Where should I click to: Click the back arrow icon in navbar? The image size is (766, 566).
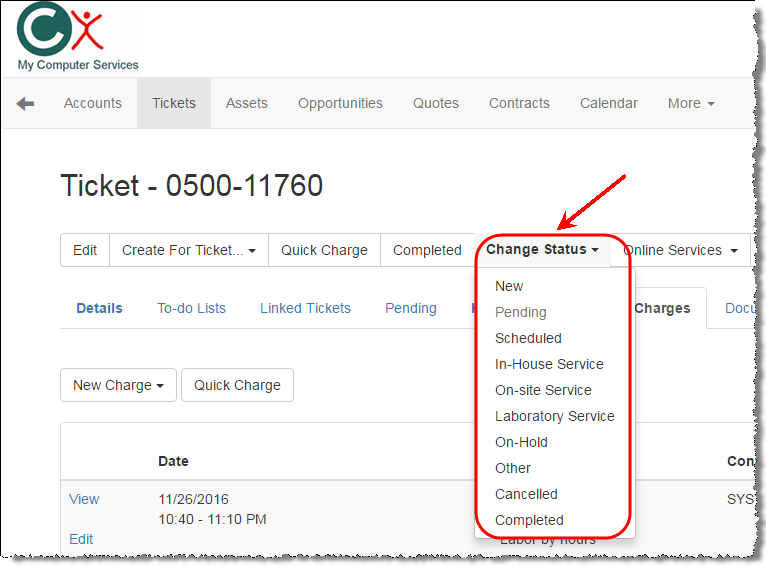pyautogui.click(x=25, y=103)
